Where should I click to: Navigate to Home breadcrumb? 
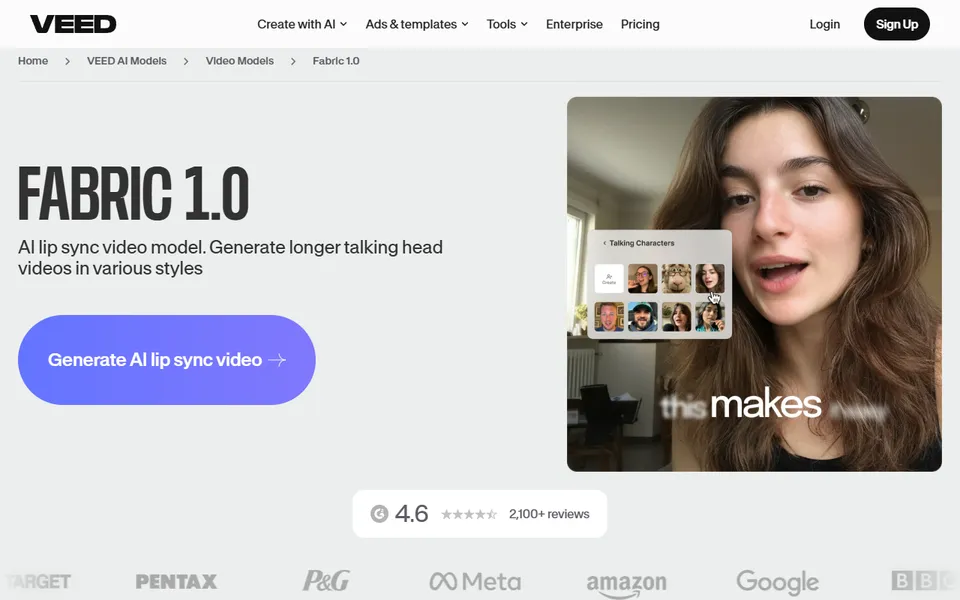click(x=33, y=61)
